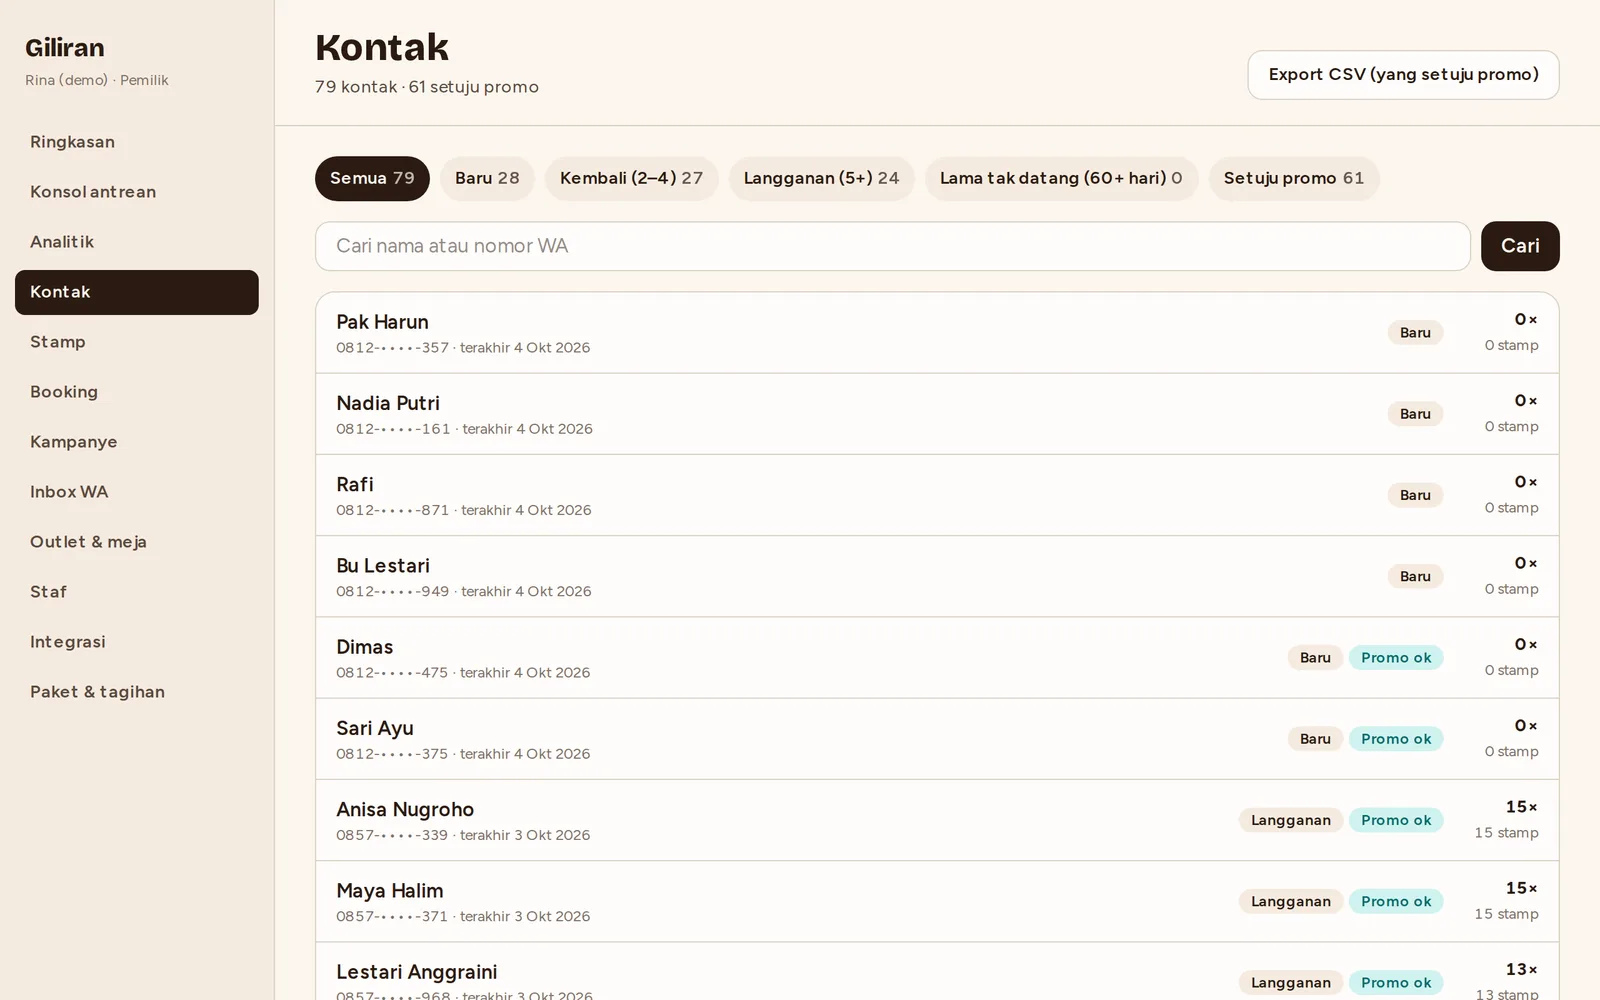
Task: Select Kontak in the sidebar
Action: pyautogui.click(x=137, y=292)
